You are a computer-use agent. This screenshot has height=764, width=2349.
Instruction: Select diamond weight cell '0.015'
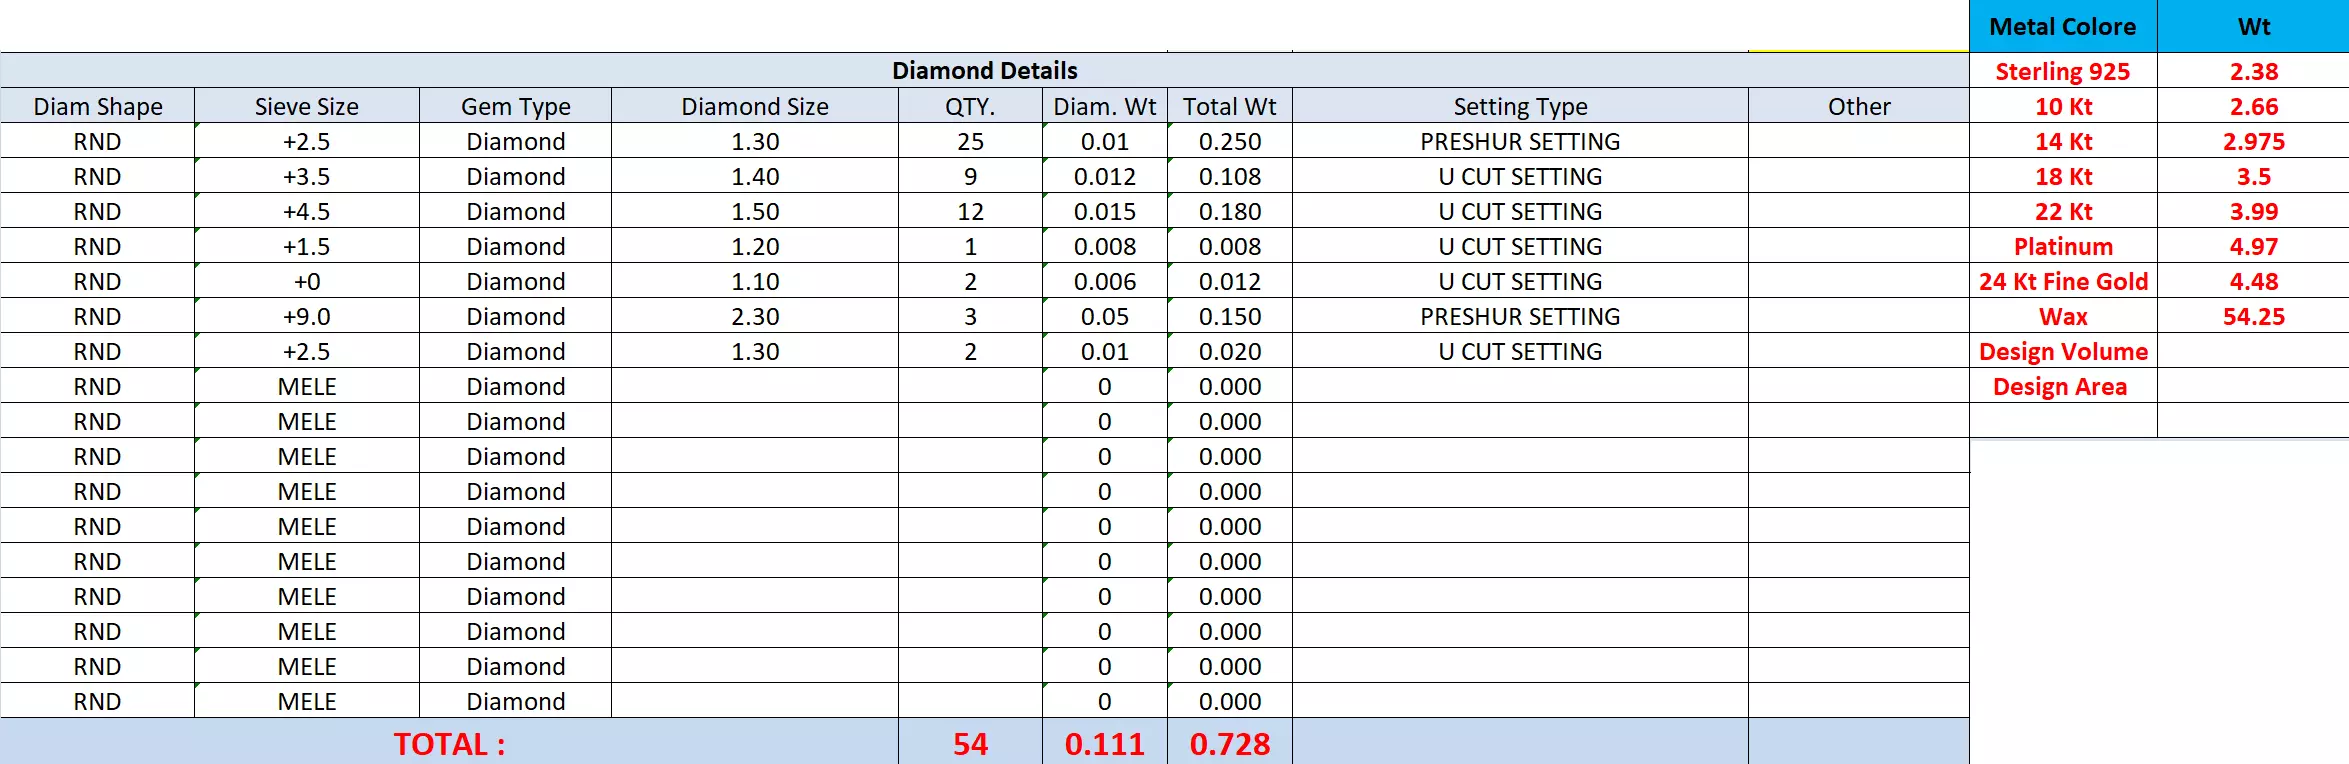pos(1105,211)
